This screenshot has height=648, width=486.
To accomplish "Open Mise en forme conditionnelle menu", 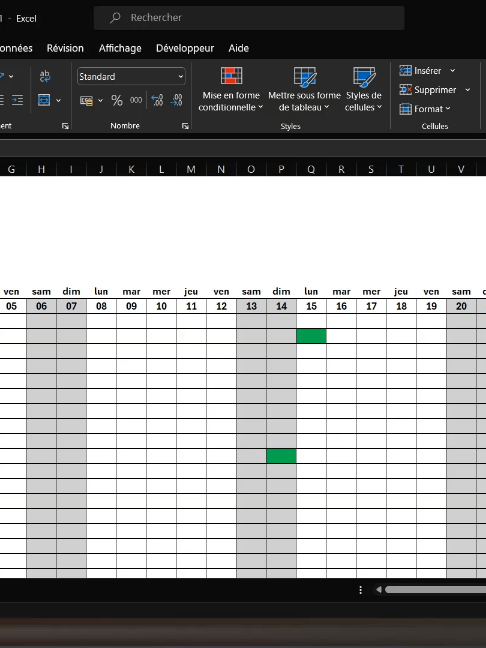I will (x=231, y=89).
